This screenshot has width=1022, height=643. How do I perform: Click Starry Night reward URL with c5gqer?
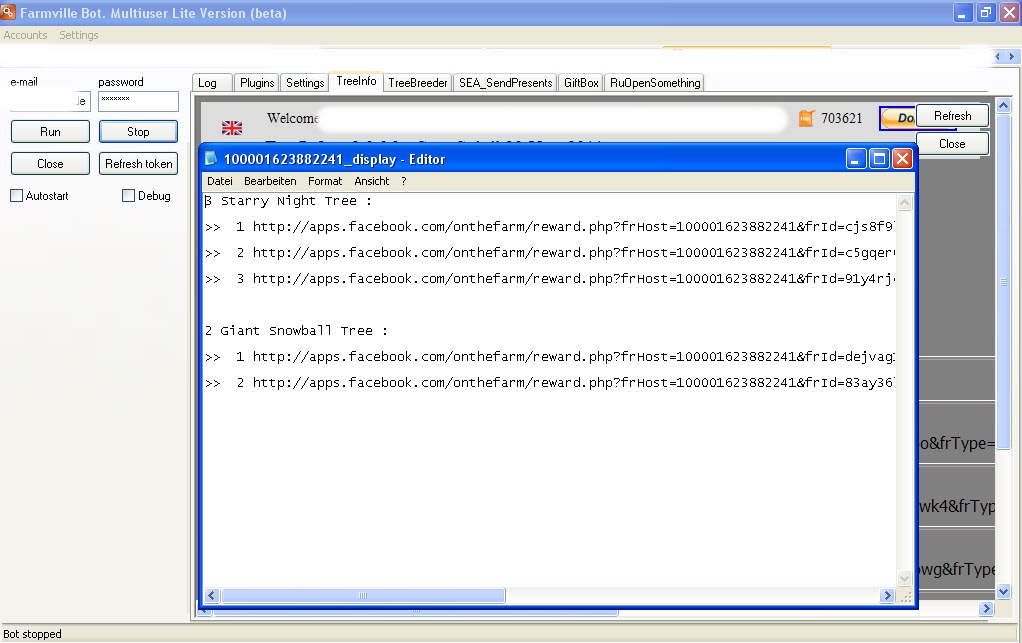(574, 253)
